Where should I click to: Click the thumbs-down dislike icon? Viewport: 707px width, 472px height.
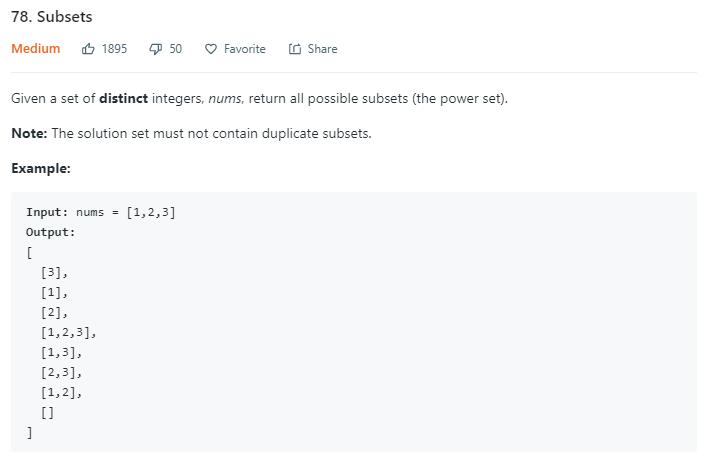tap(155, 49)
